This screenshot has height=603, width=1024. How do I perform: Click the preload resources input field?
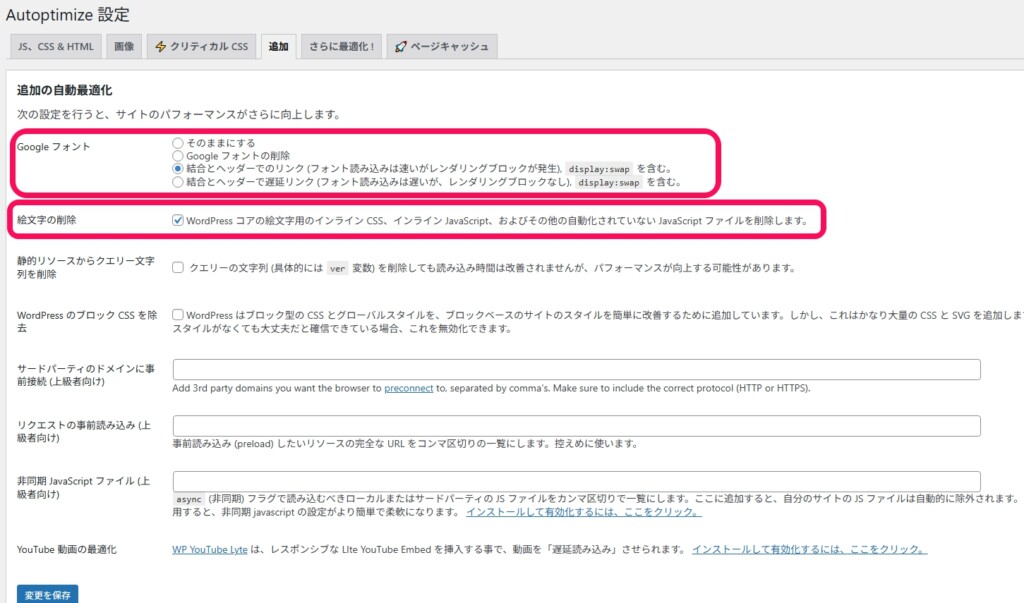pyautogui.click(x=577, y=425)
